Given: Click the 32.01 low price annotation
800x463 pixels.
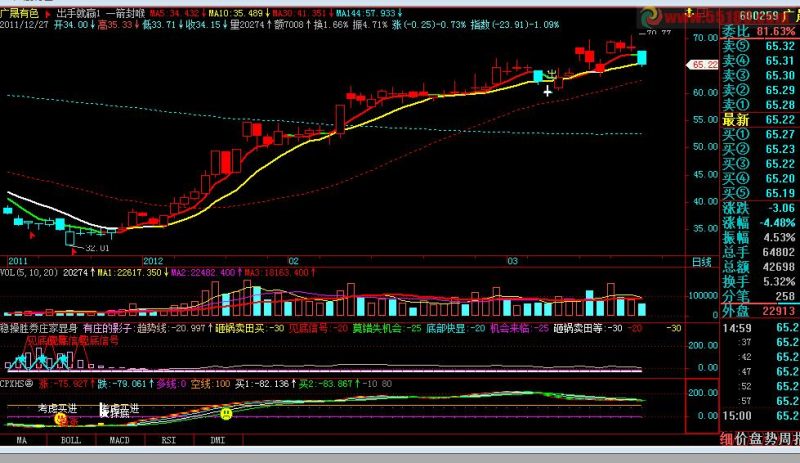Looking at the screenshot, I should point(97,248).
